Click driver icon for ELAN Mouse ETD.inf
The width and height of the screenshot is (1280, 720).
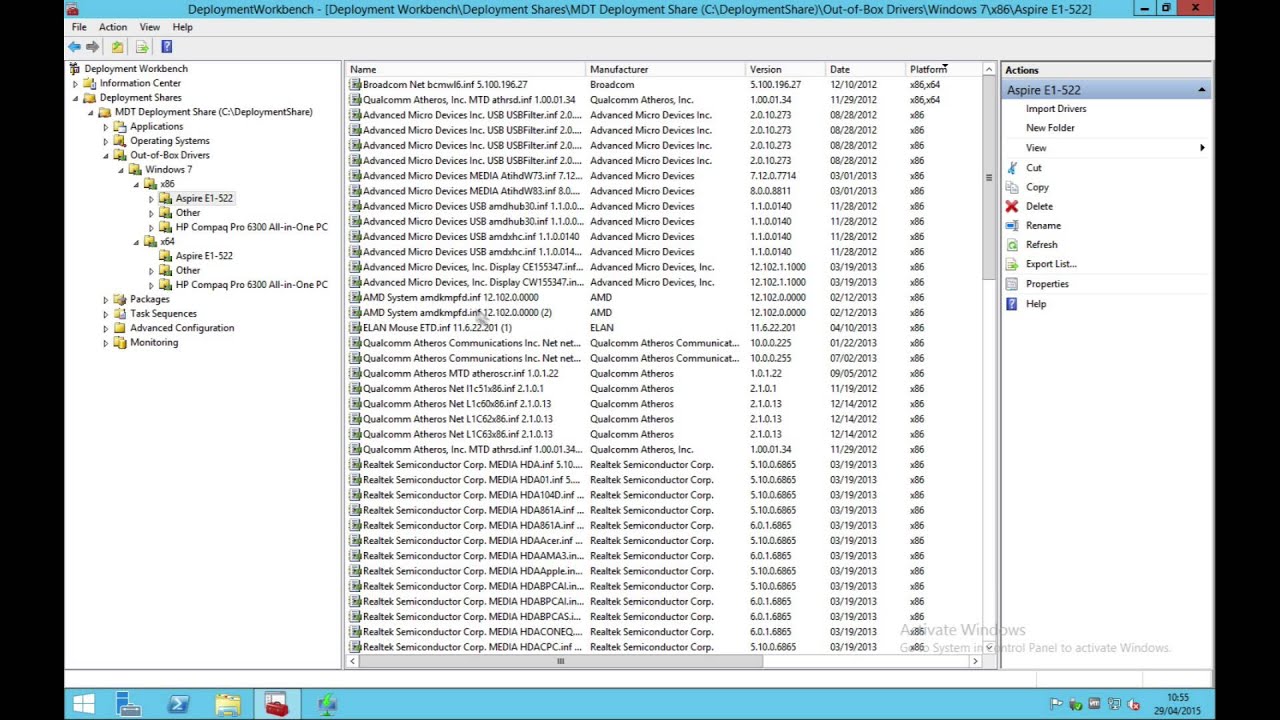355,328
